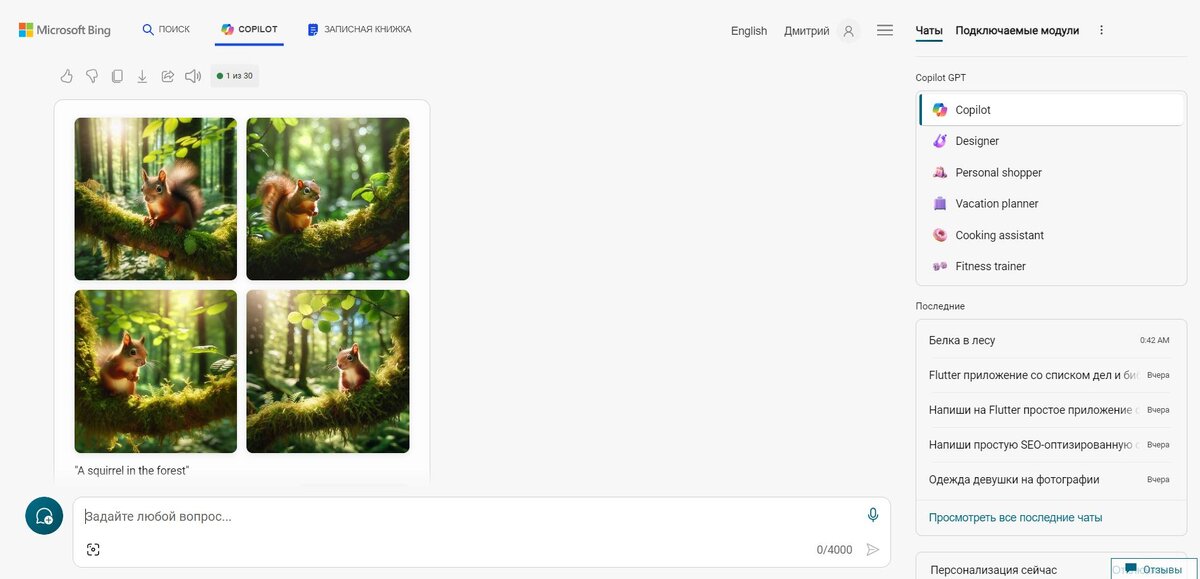Open the user profile avatar icon

tap(849, 31)
